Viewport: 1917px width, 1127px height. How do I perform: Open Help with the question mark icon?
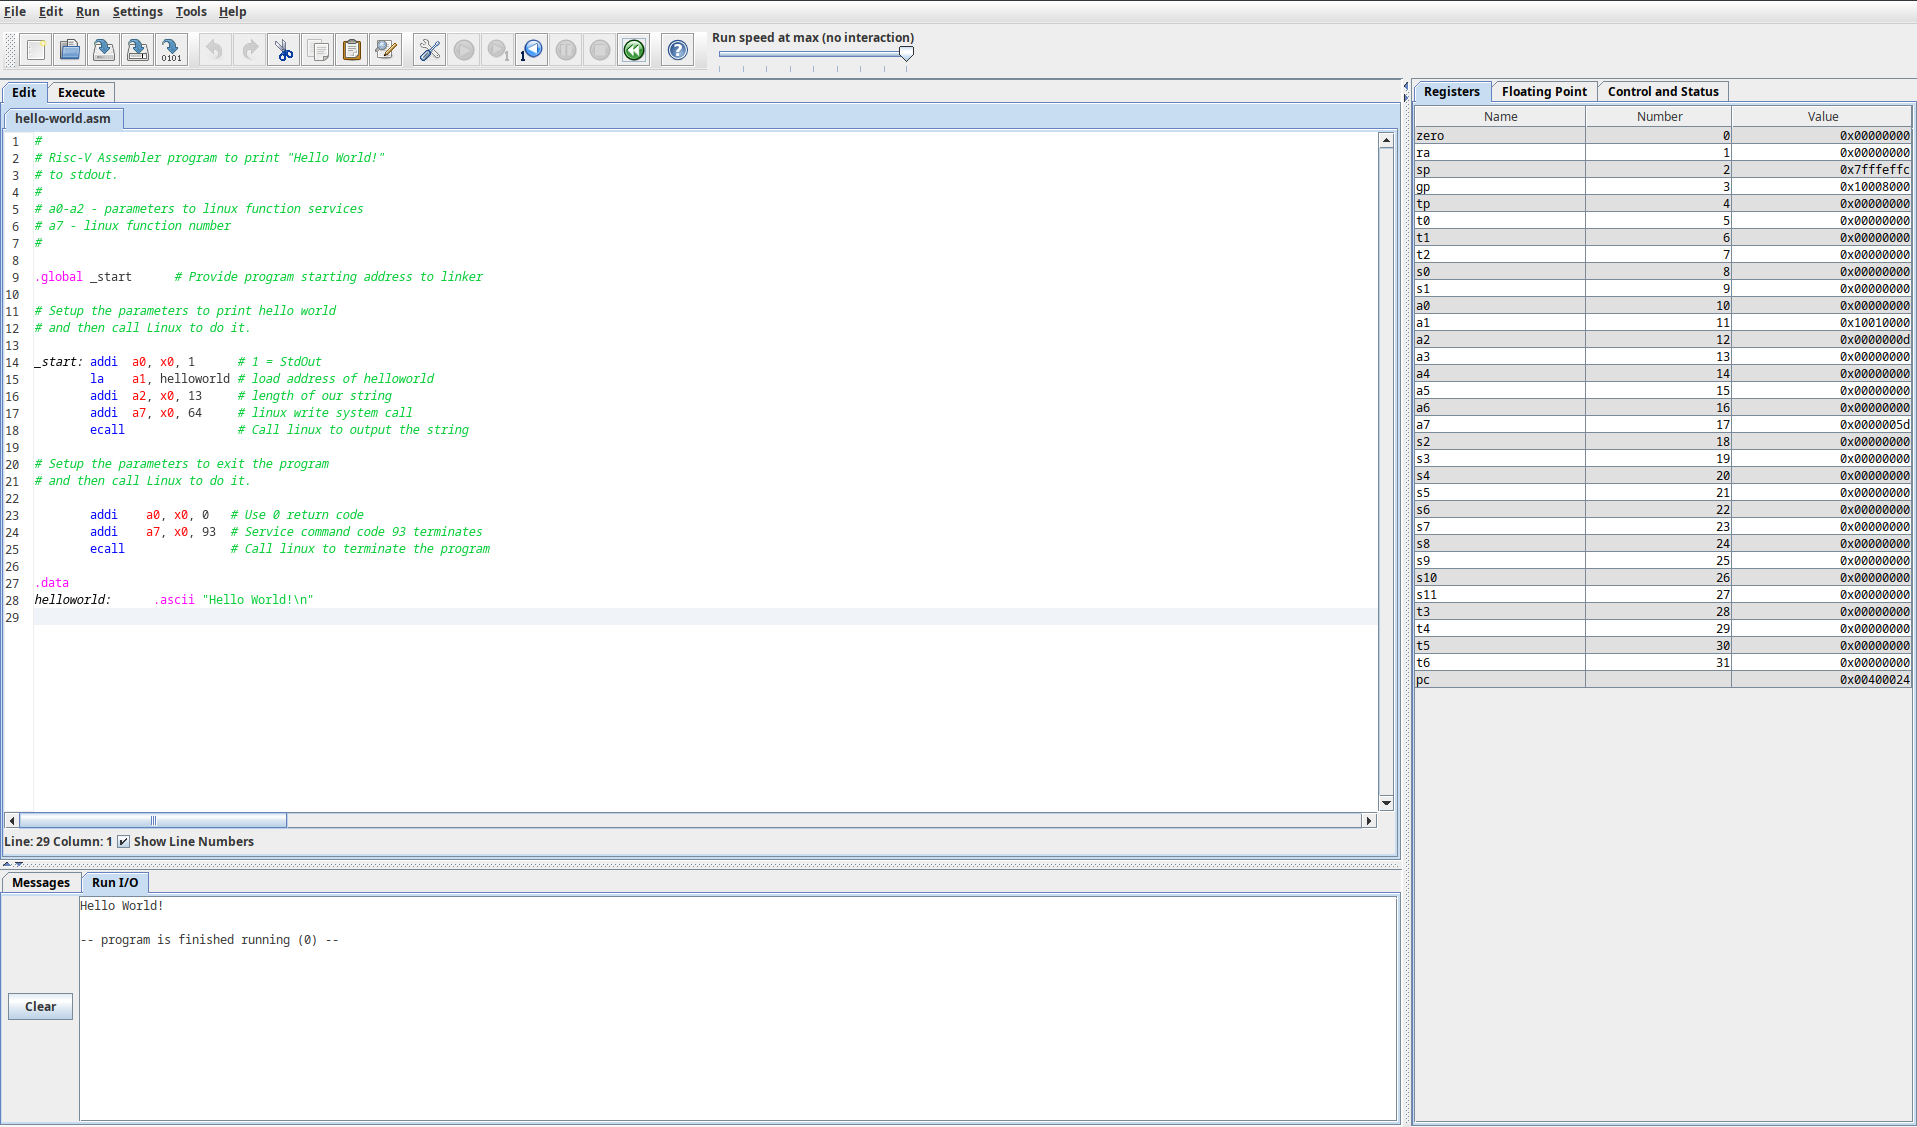(x=678, y=50)
